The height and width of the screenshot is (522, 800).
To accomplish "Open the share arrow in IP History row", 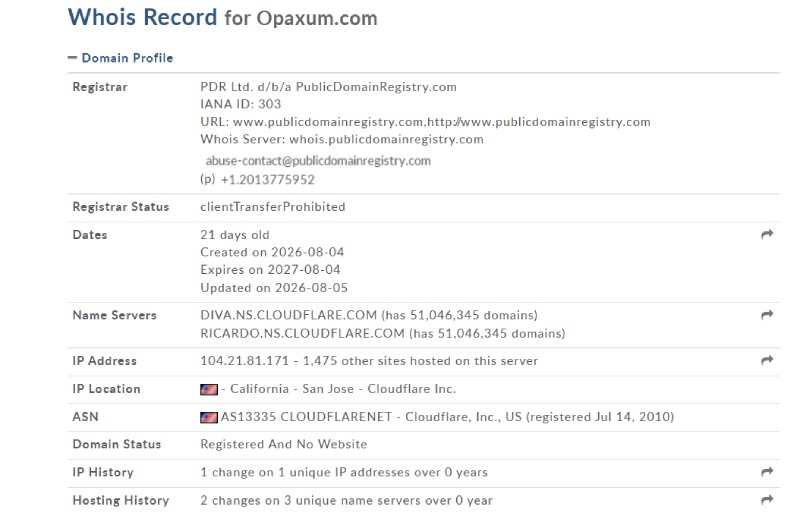I will click(767, 472).
